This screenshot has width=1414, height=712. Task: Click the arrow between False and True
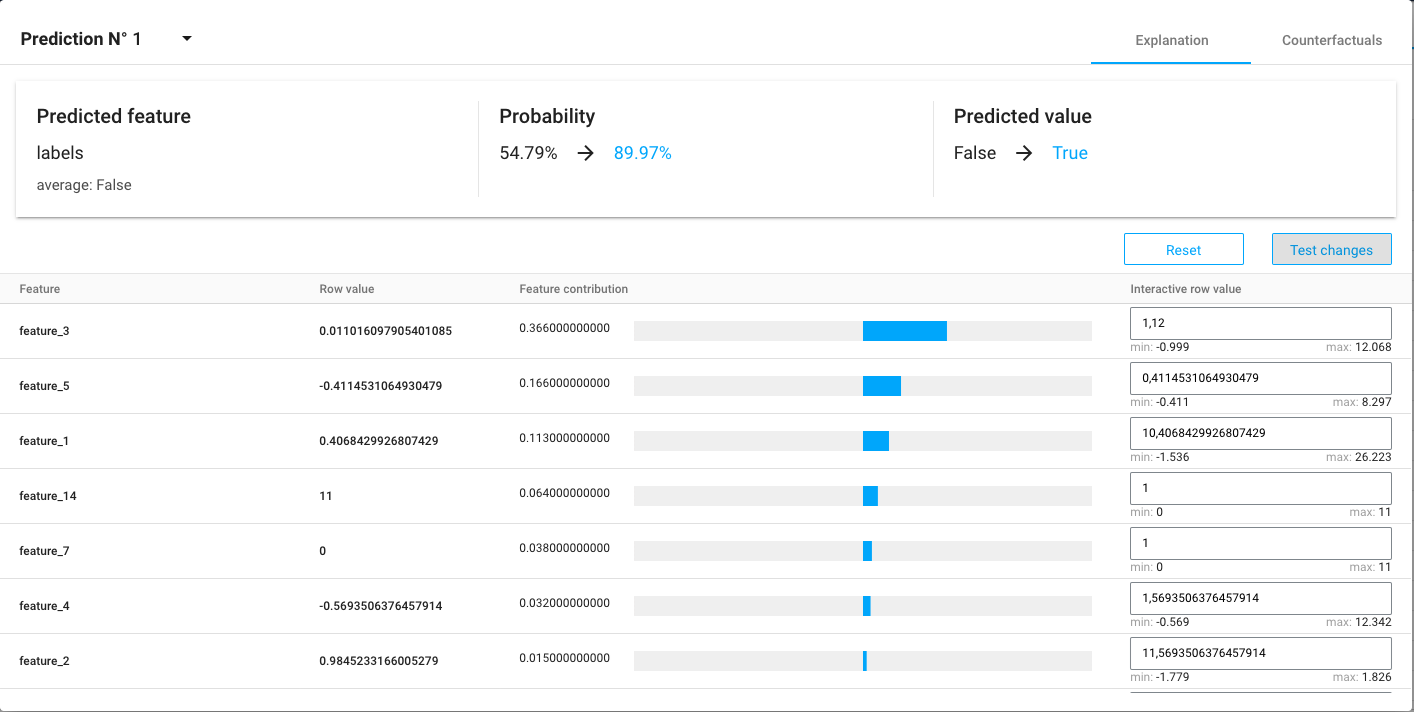point(1023,152)
